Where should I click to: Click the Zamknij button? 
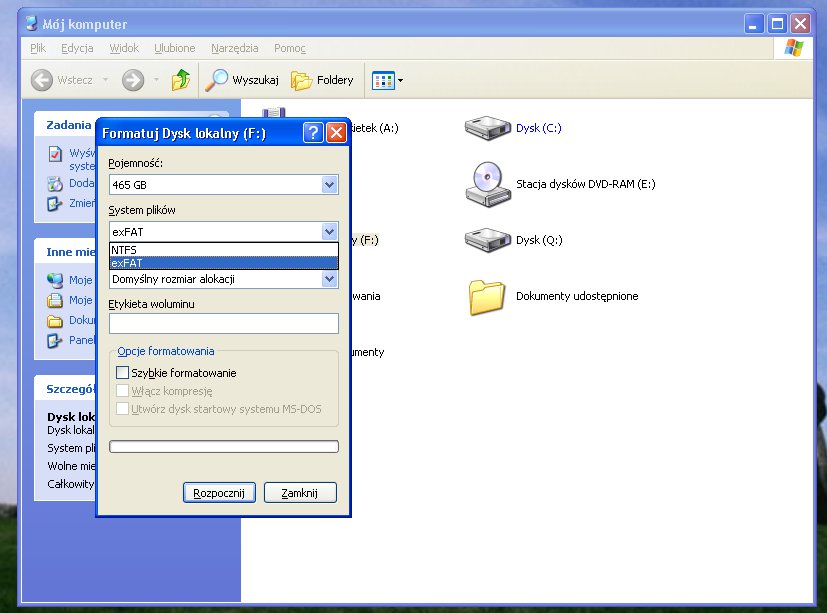coord(299,492)
